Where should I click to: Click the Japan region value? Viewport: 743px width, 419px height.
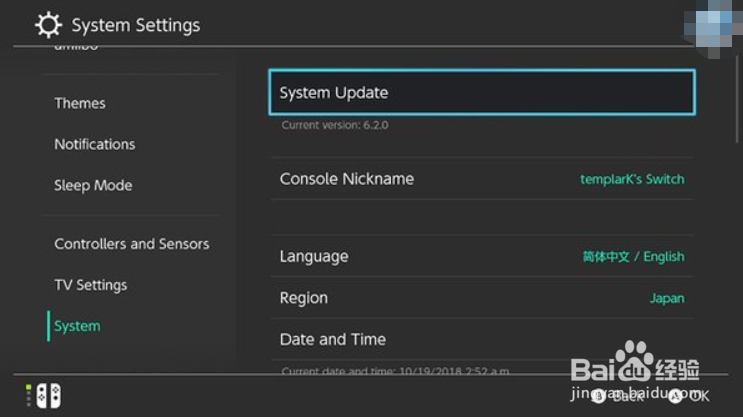[x=667, y=298]
